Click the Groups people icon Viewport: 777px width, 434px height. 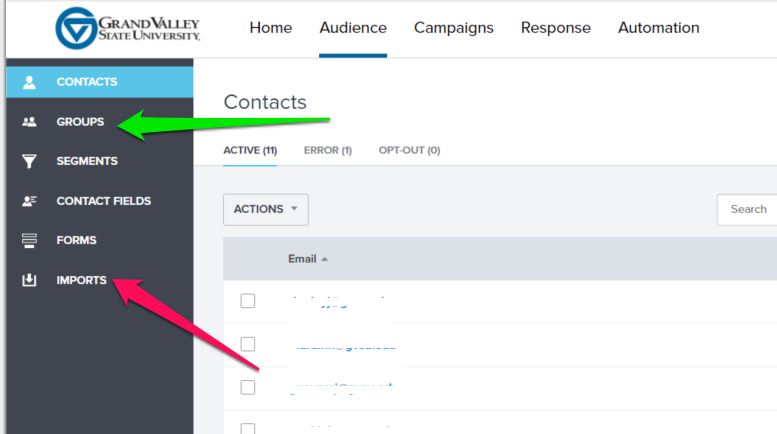[29, 122]
